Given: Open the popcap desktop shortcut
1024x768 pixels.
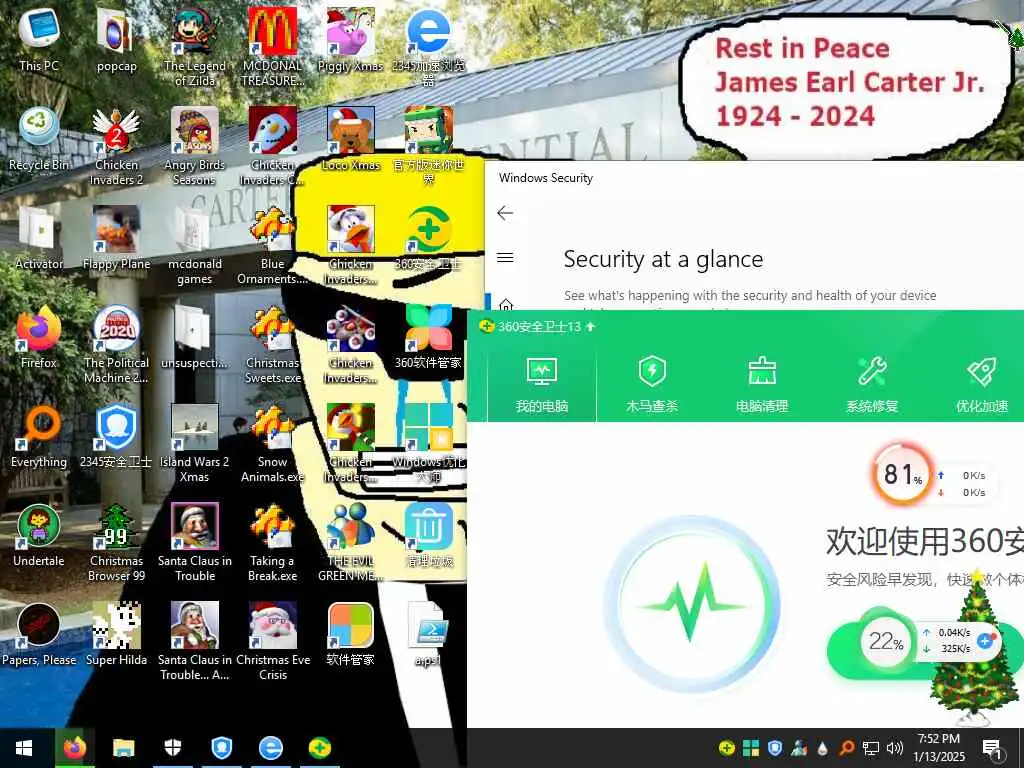Looking at the screenshot, I should [116, 40].
